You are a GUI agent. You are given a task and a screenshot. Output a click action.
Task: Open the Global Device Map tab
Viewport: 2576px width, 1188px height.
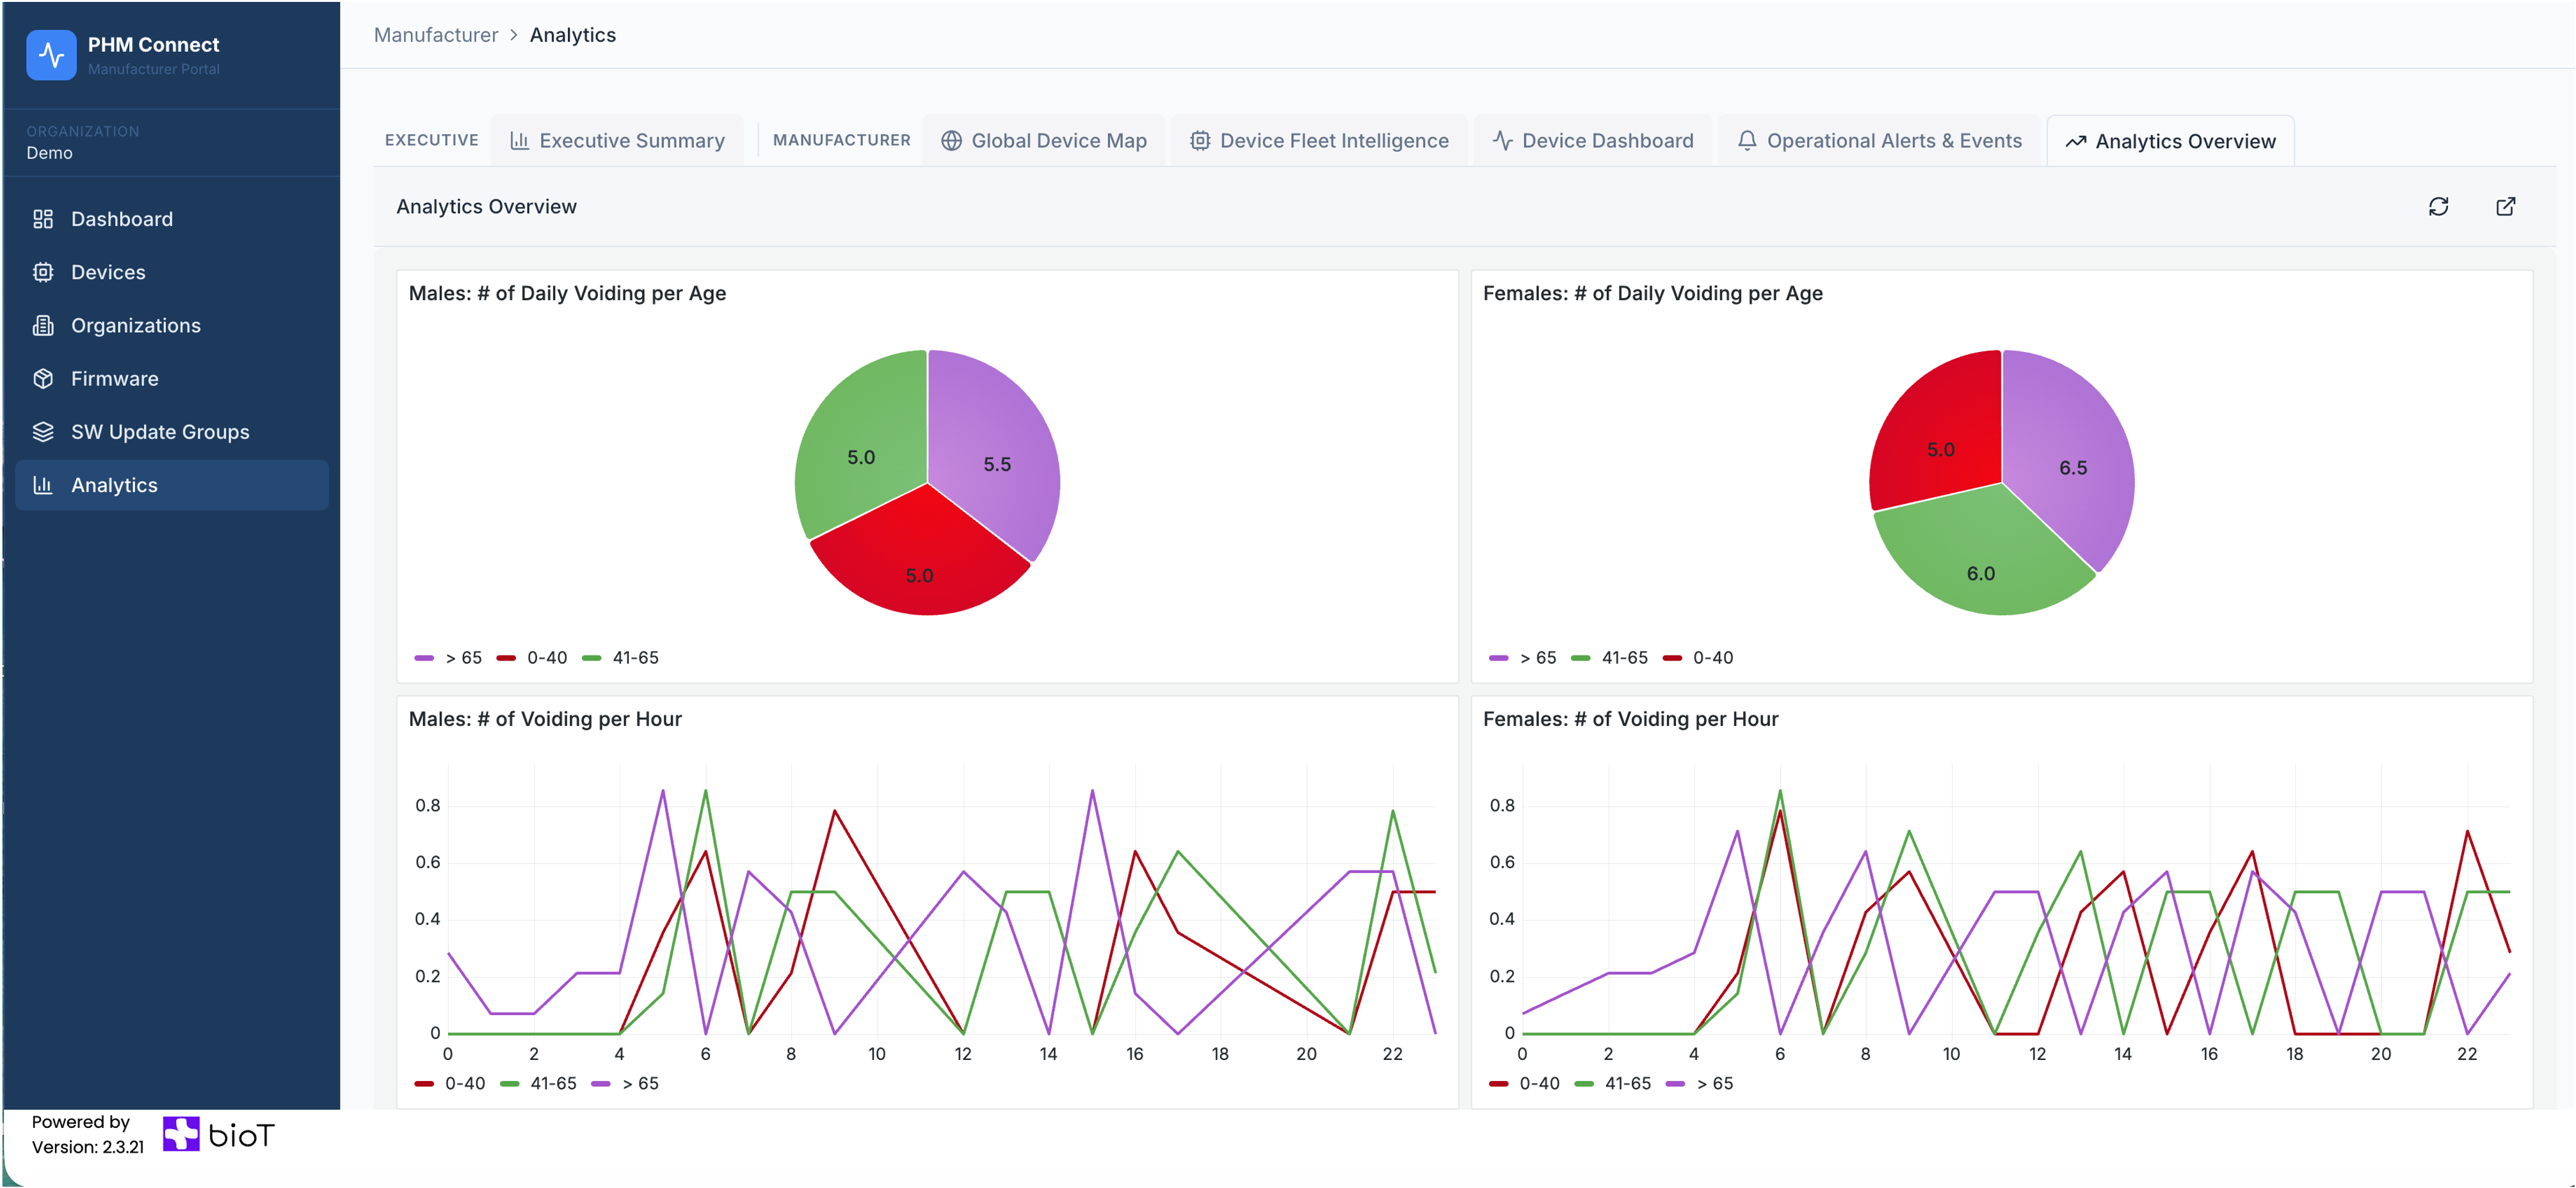click(1044, 141)
